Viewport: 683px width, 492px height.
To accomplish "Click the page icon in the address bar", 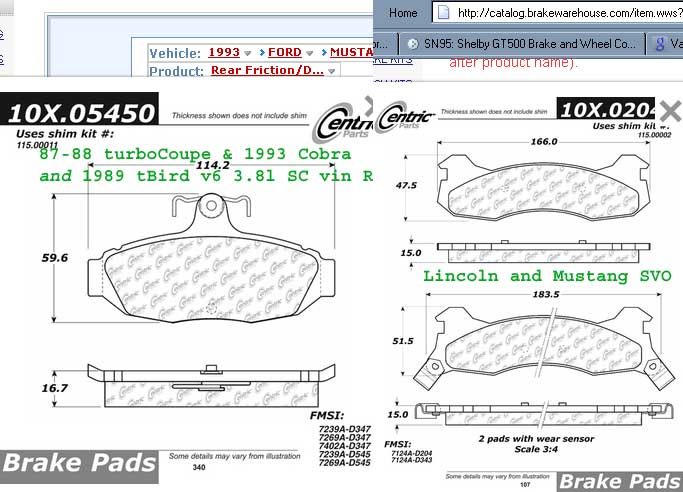I will (x=443, y=13).
